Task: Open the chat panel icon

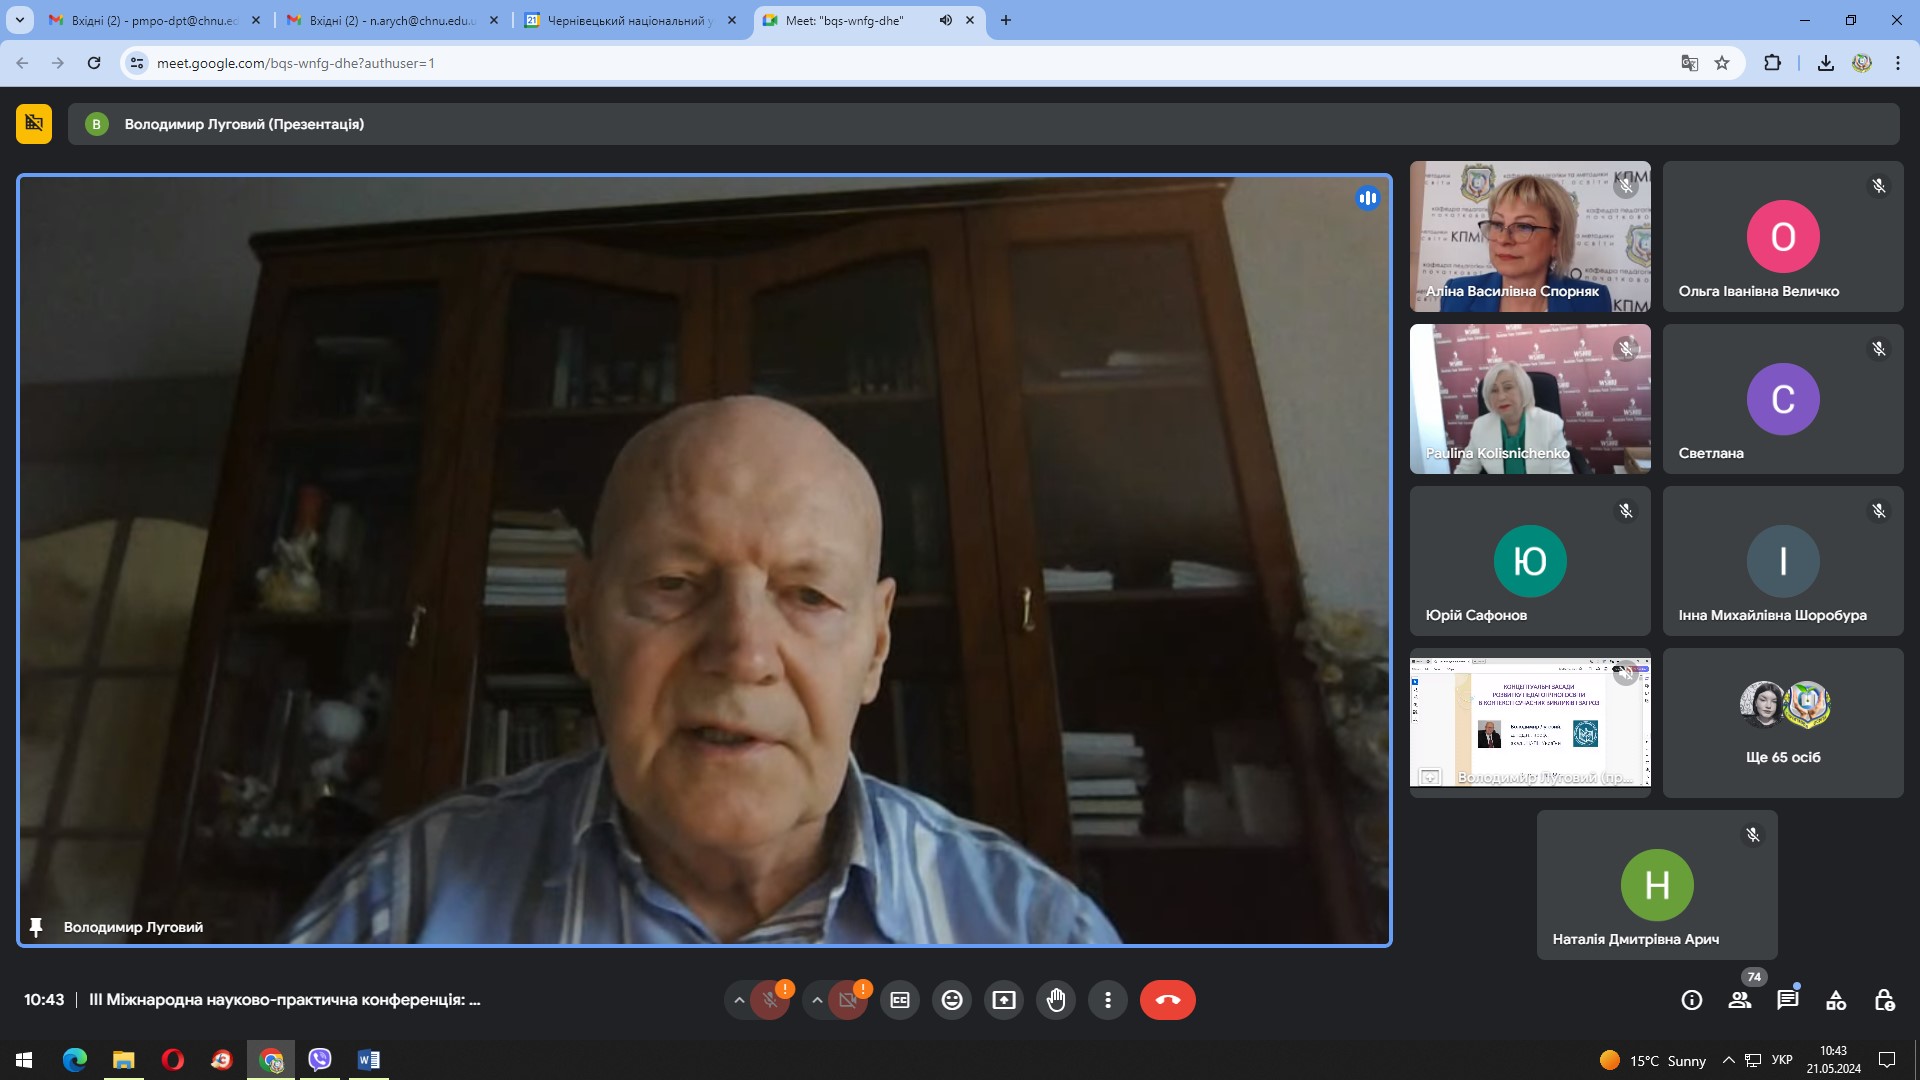Action: pos(1787,1000)
